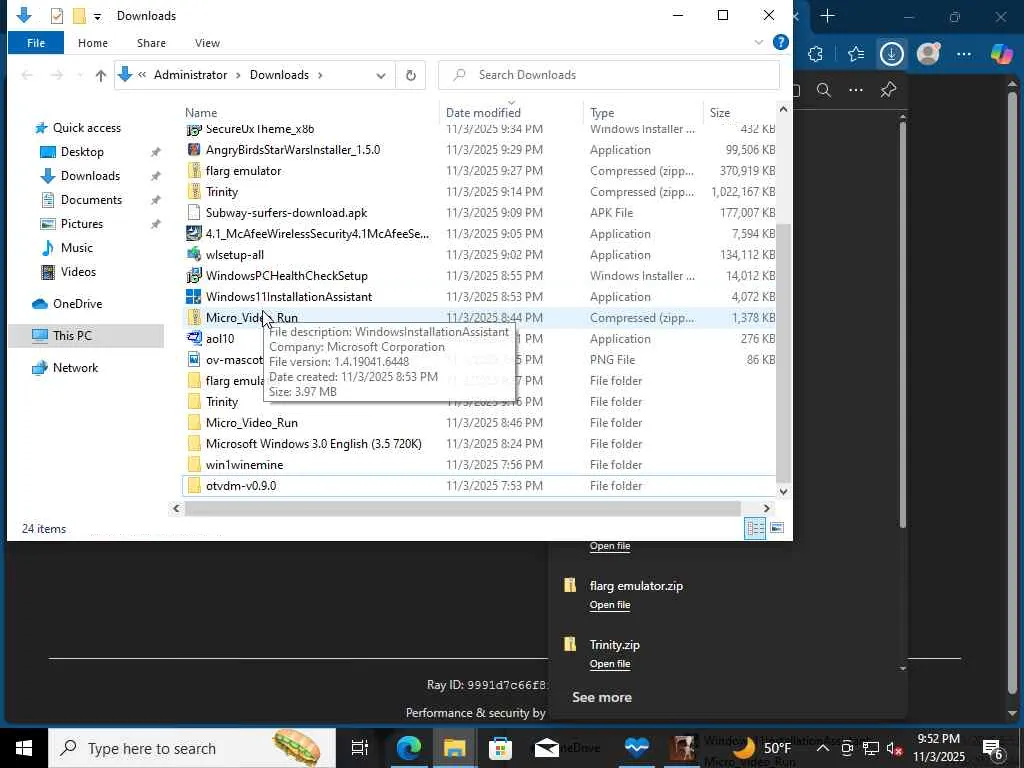Click the Search Downloads field
The width and height of the screenshot is (1024, 768).
pyautogui.click(x=609, y=75)
